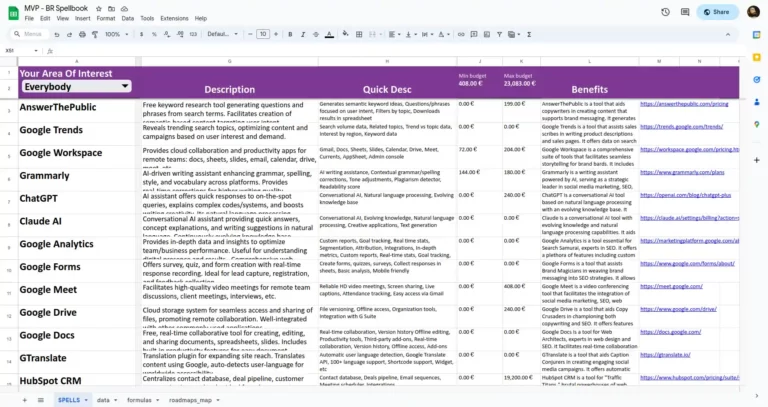Add a new sheet with the plus button

(x=24, y=400)
